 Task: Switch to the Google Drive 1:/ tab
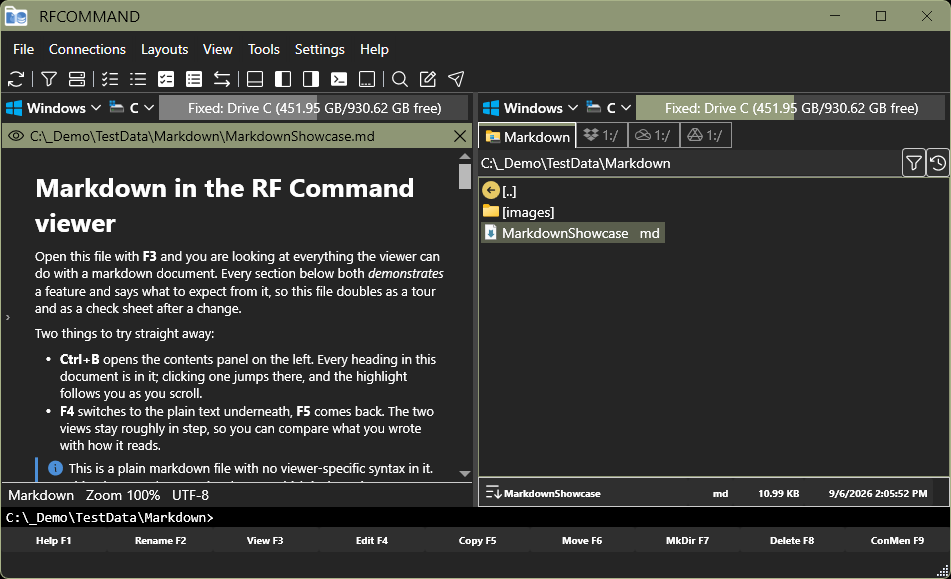(705, 135)
